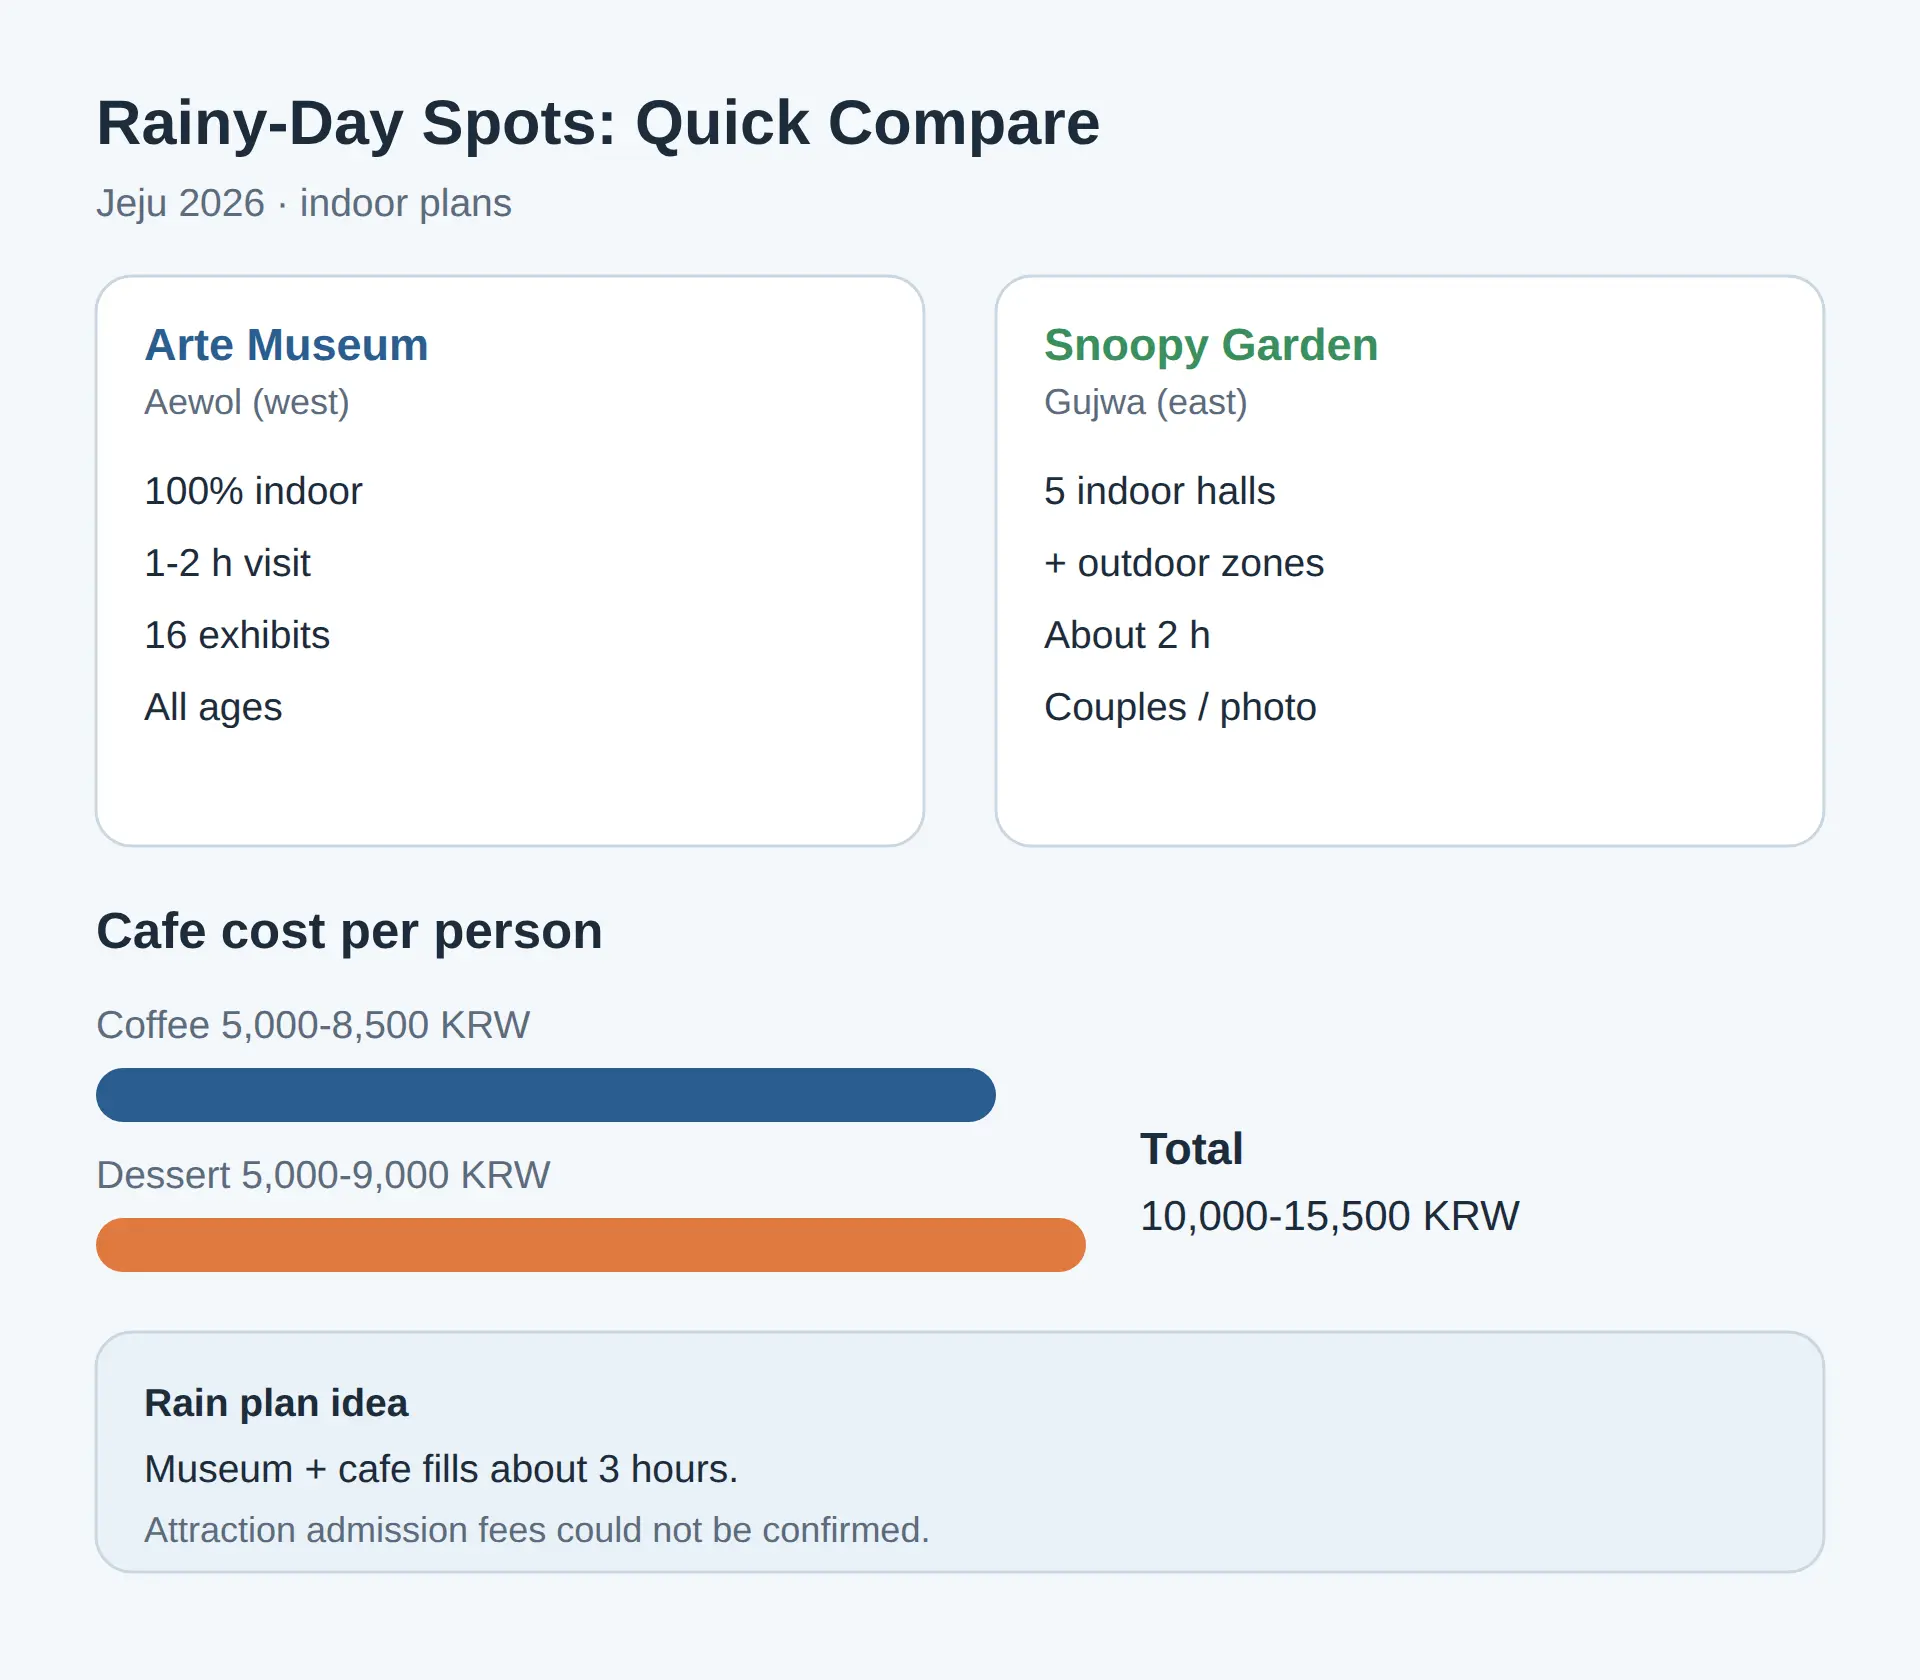The width and height of the screenshot is (1920, 1680).
Task: Click the '100% indoor' line
Action: tap(253, 491)
